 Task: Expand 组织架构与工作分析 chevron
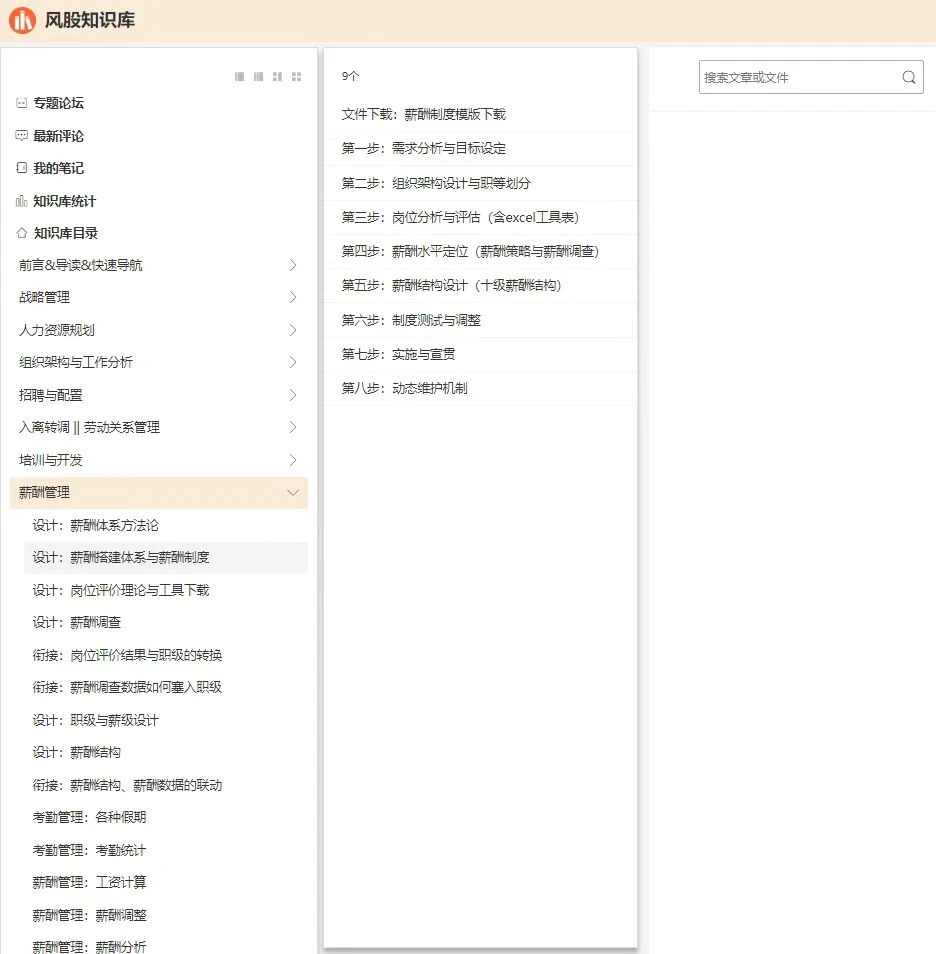pos(293,363)
